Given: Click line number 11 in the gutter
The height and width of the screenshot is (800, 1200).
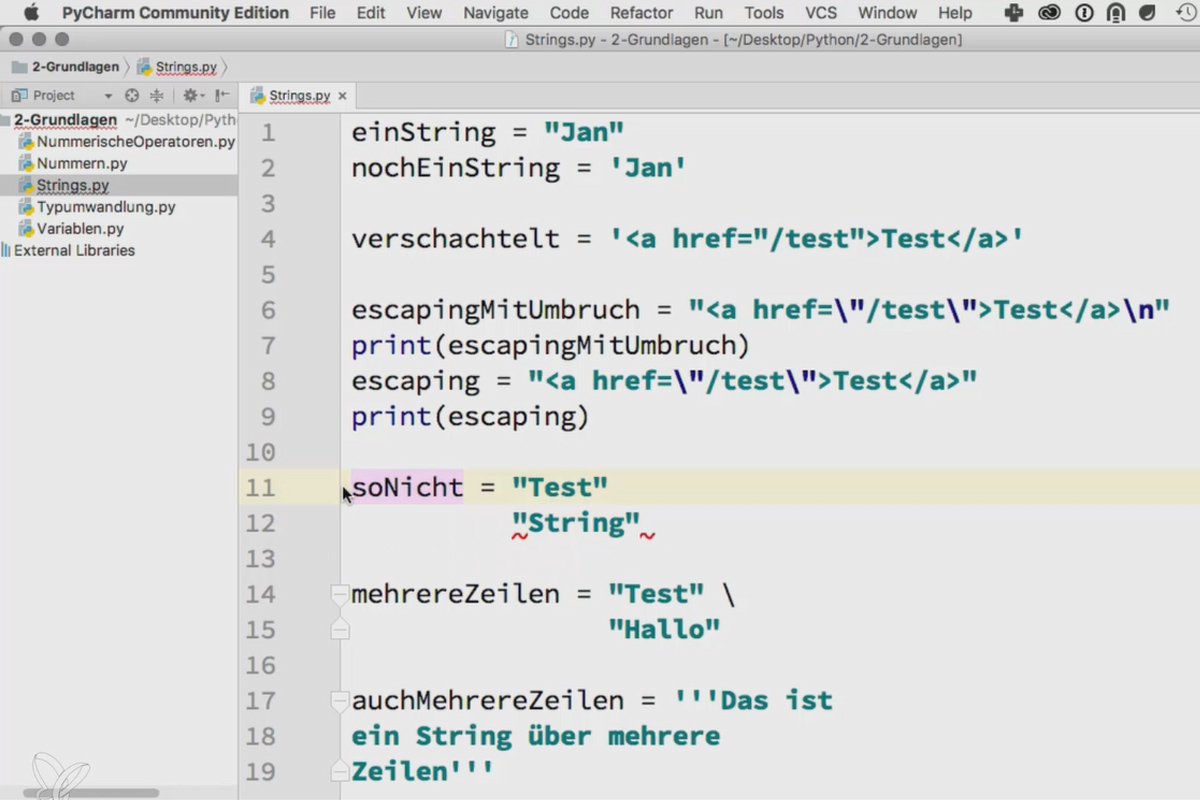Looking at the screenshot, I should [x=260, y=488].
